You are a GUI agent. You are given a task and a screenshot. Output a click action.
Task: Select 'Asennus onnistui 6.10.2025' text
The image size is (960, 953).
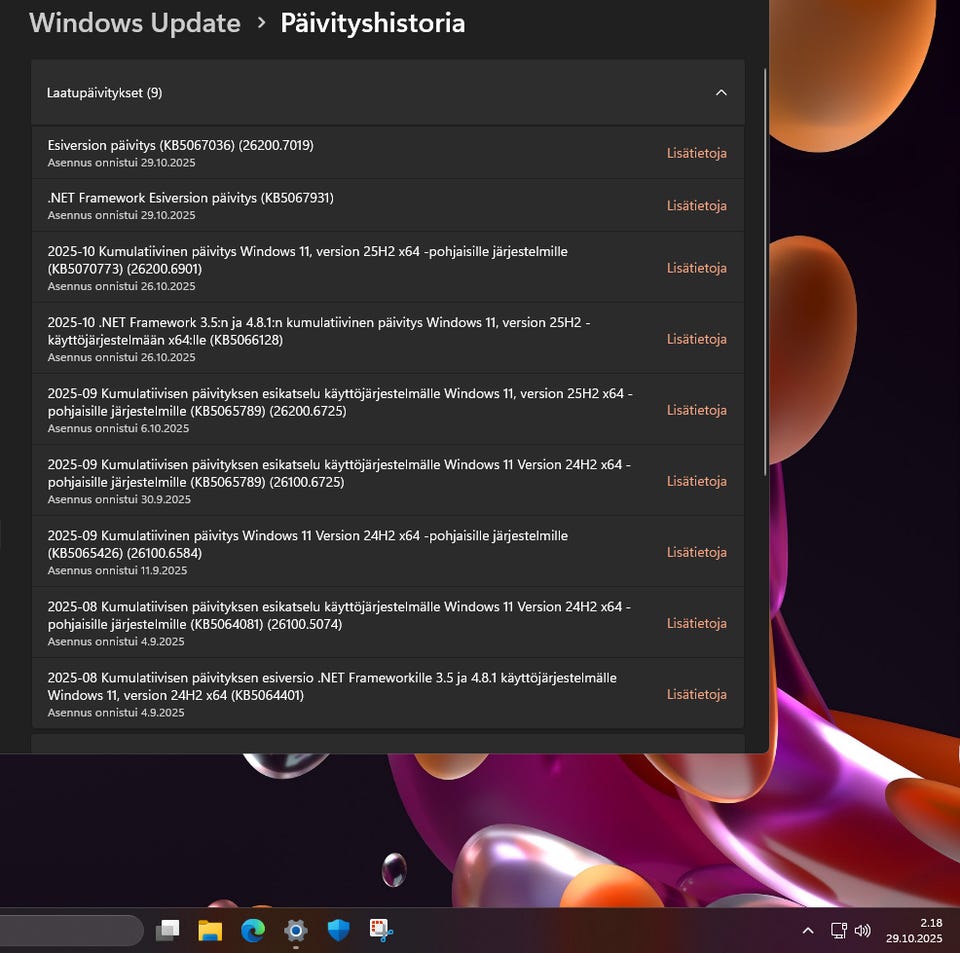[118, 428]
